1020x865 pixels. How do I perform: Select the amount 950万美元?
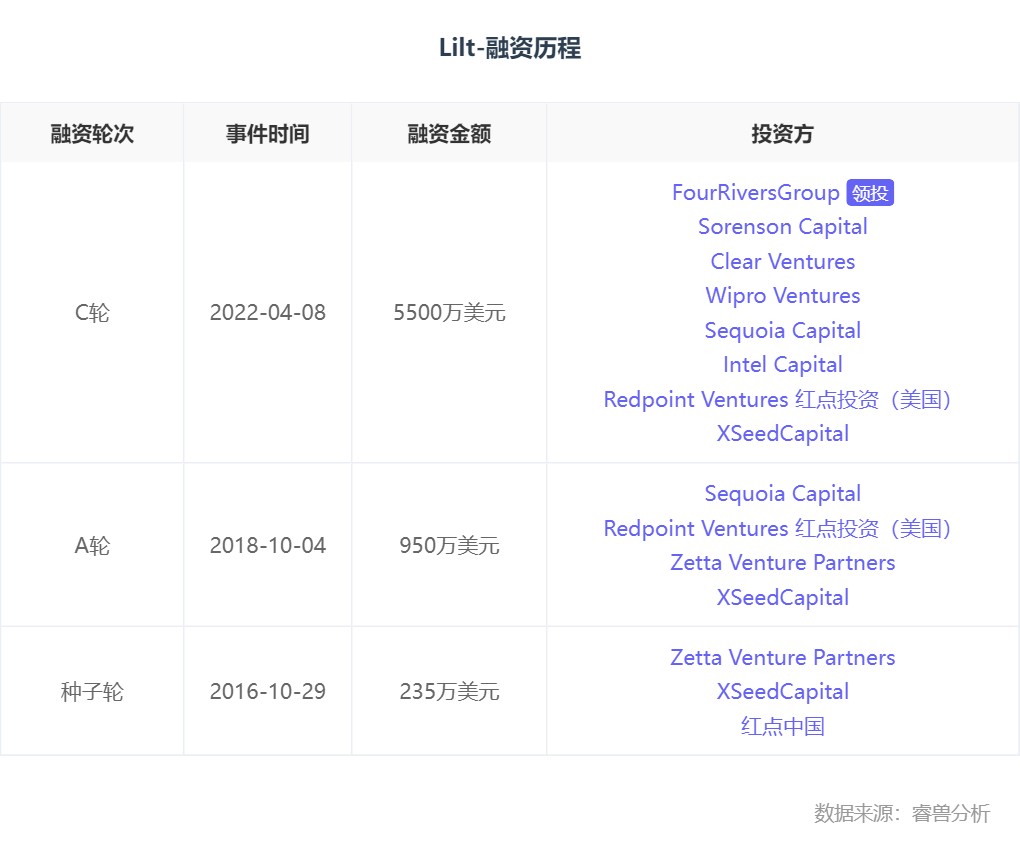(449, 546)
